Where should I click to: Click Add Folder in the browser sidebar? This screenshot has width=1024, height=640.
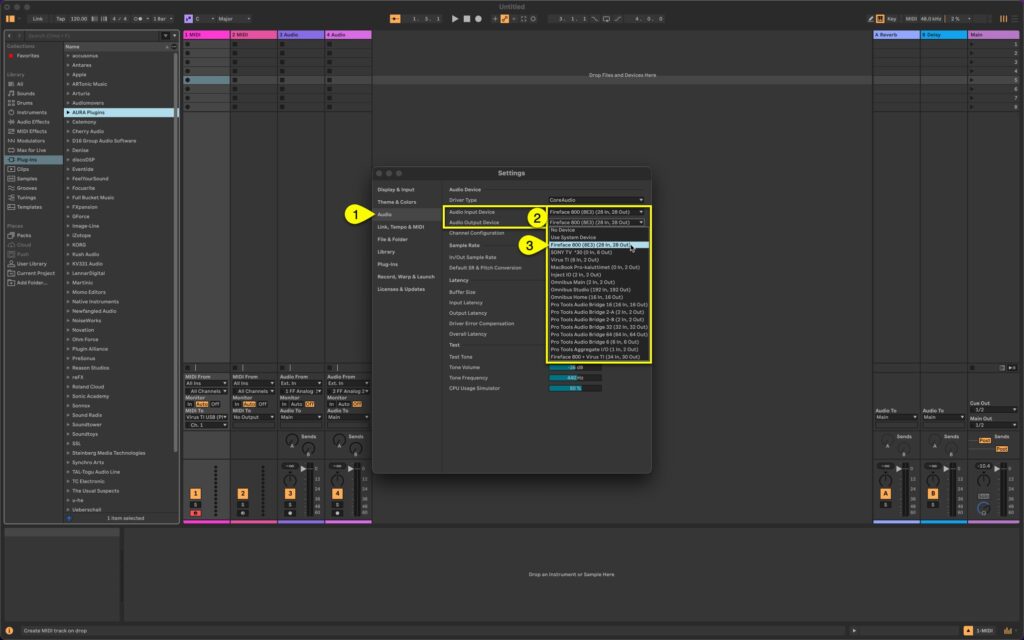tap(34, 283)
